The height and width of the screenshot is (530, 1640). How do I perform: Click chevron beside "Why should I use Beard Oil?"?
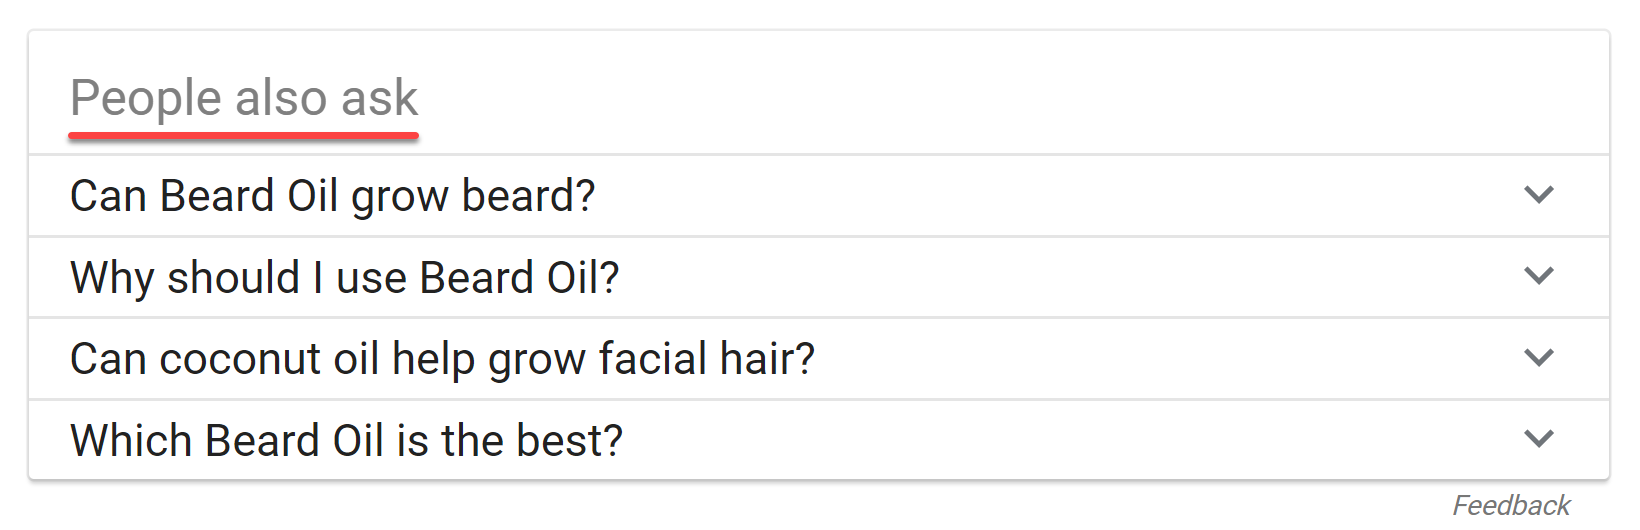(1538, 276)
